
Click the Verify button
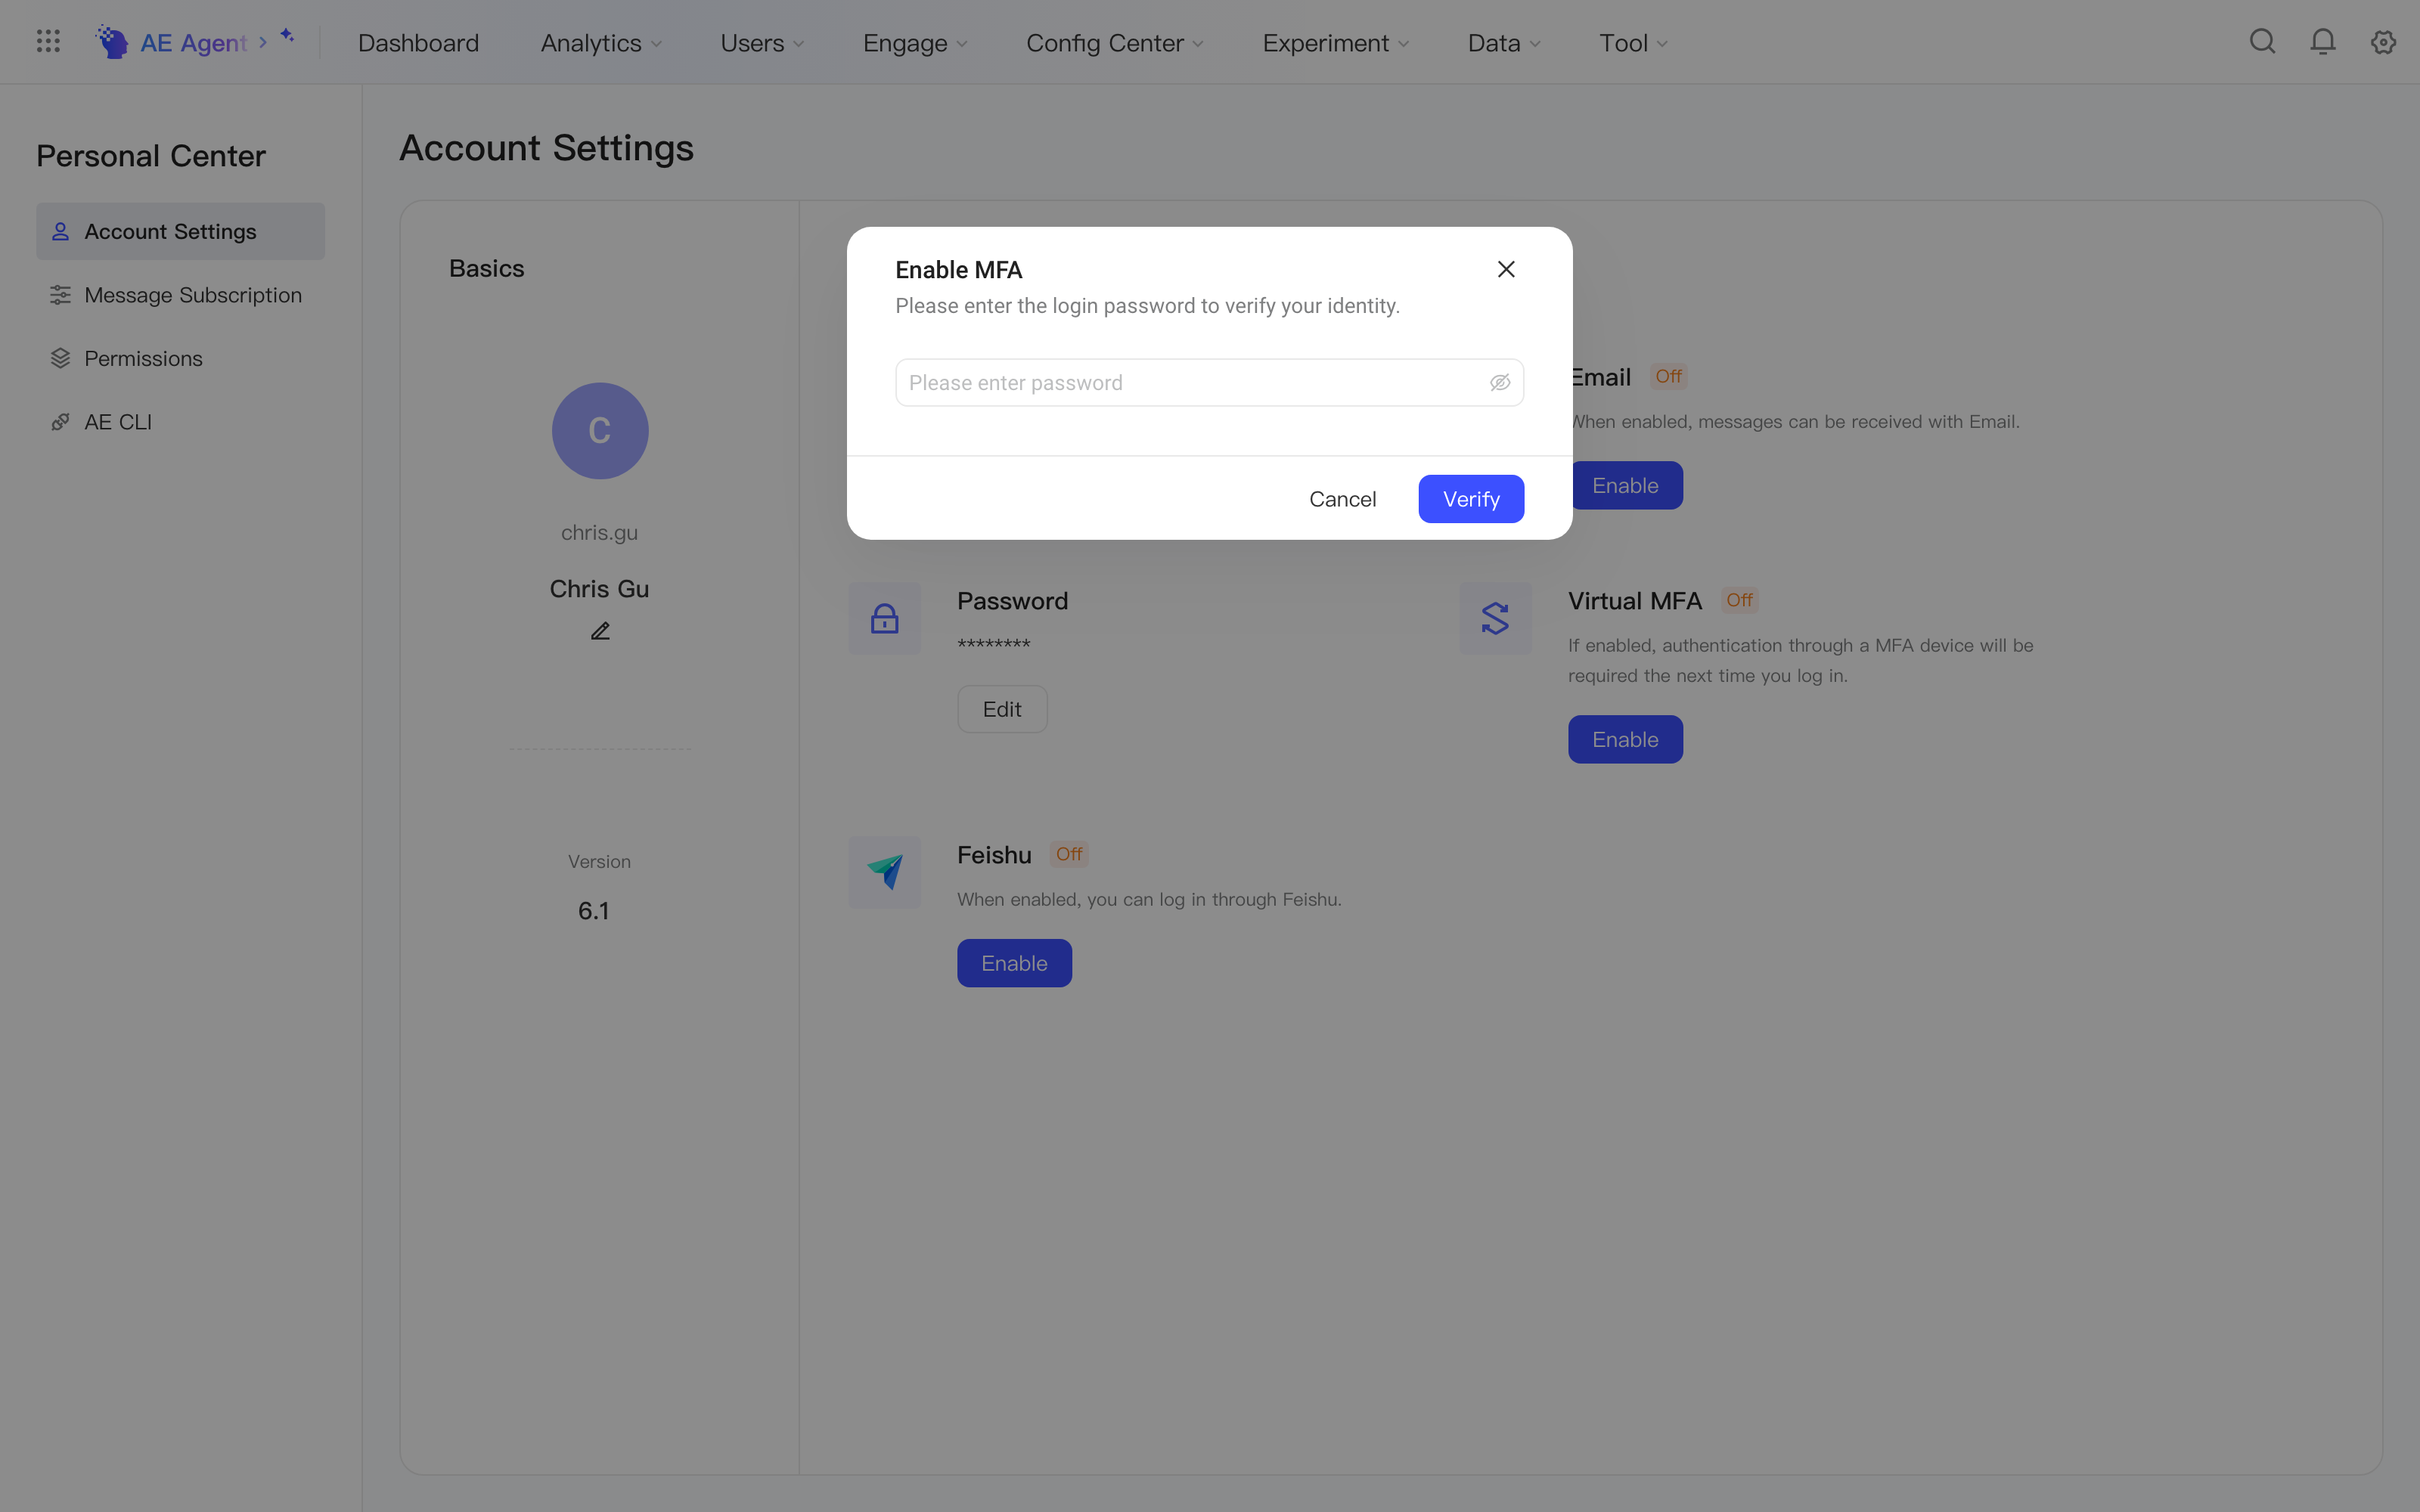pyautogui.click(x=1471, y=499)
